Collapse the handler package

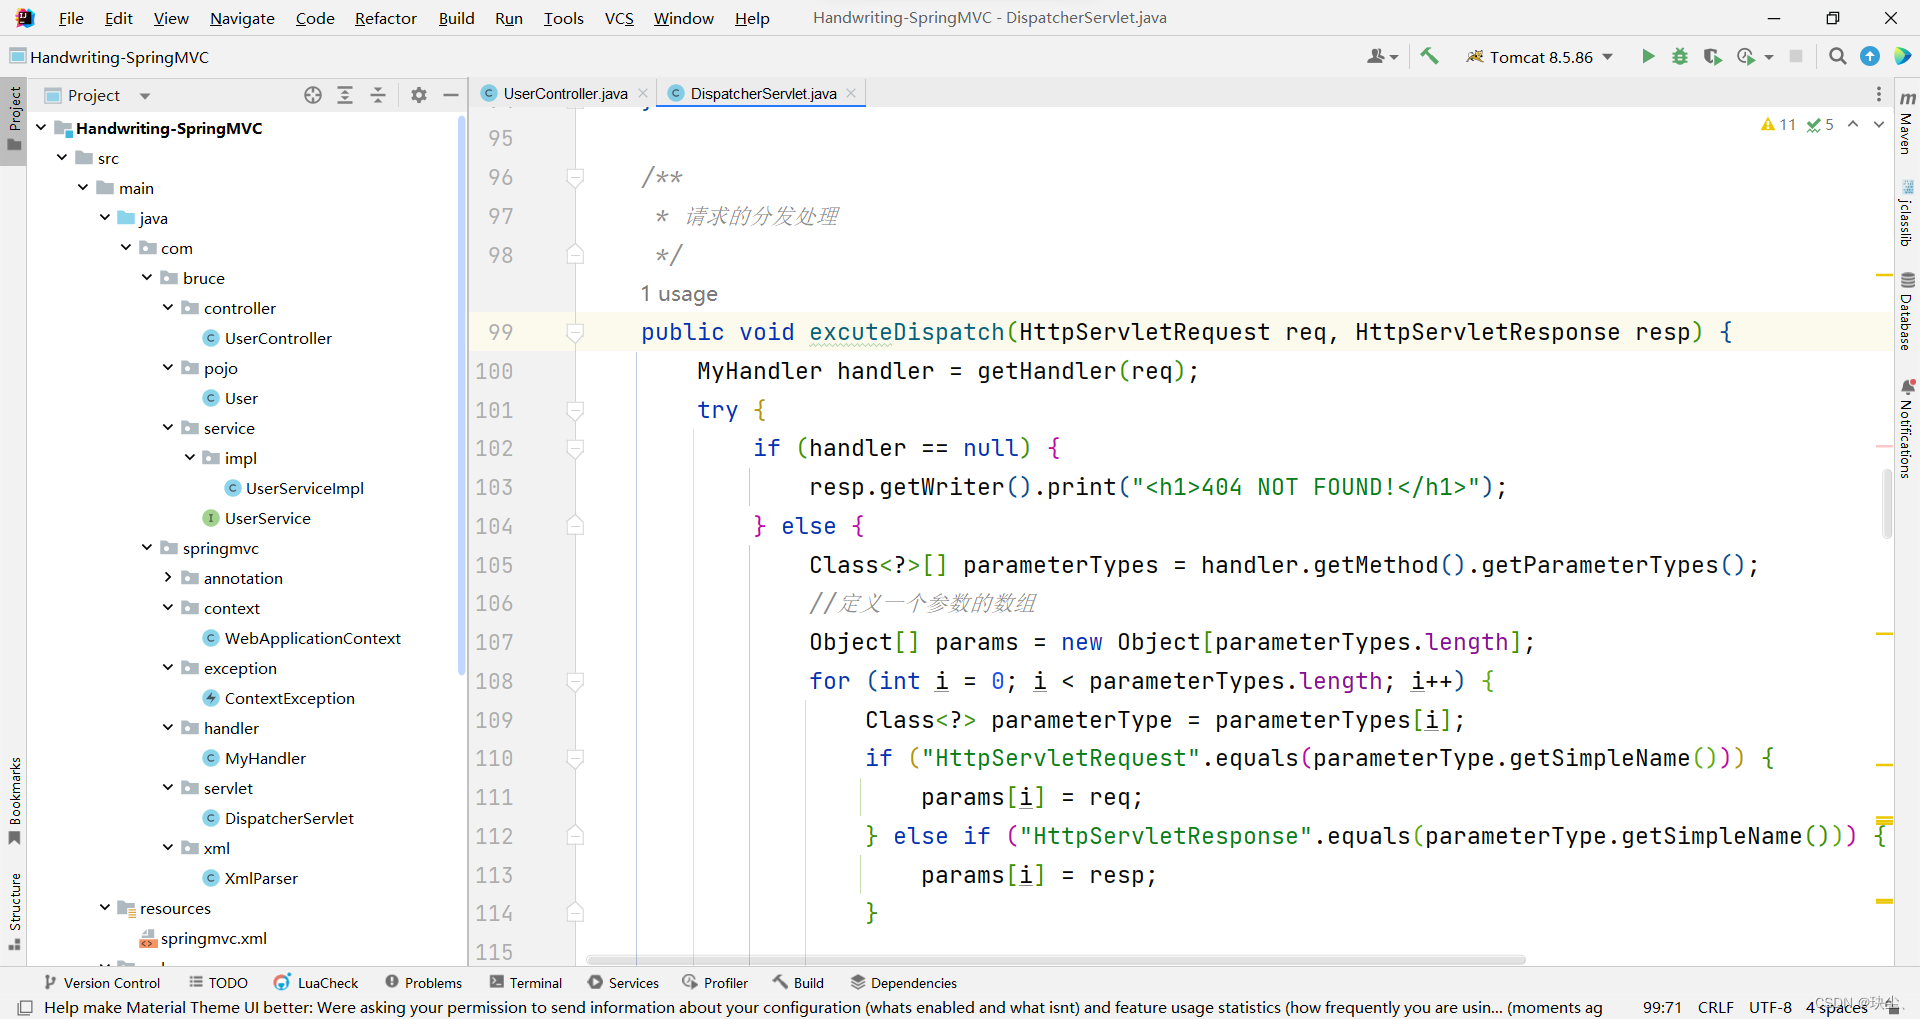point(168,728)
